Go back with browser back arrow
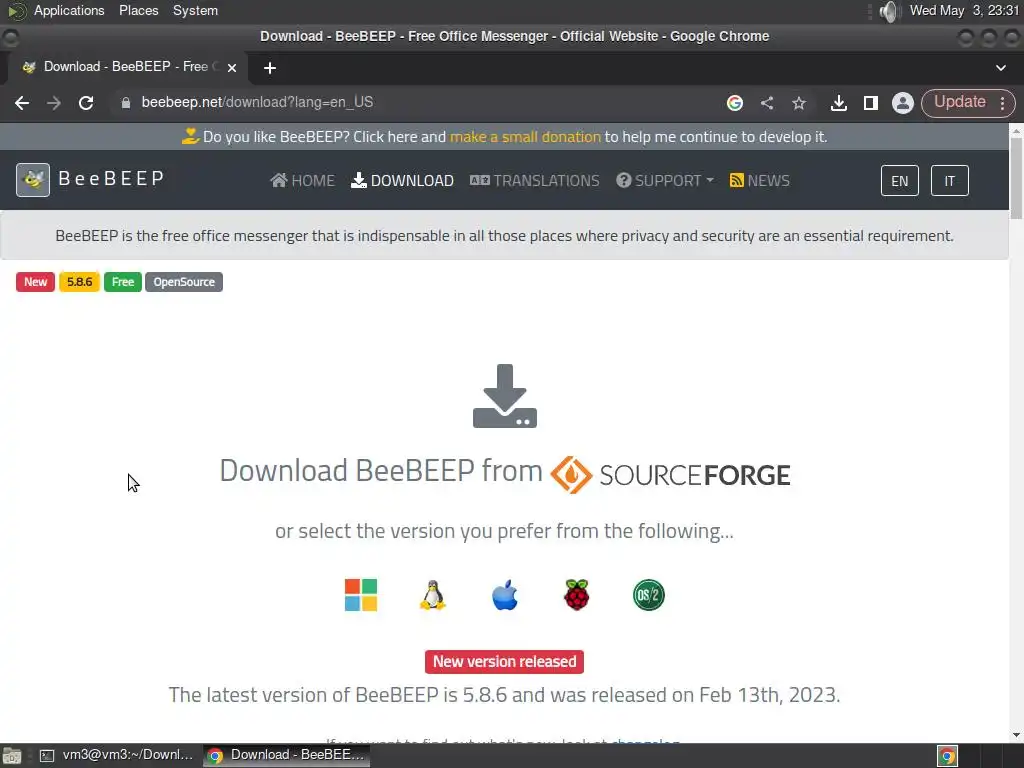This screenshot has width=1024, height=768. [x=22, y=103]
